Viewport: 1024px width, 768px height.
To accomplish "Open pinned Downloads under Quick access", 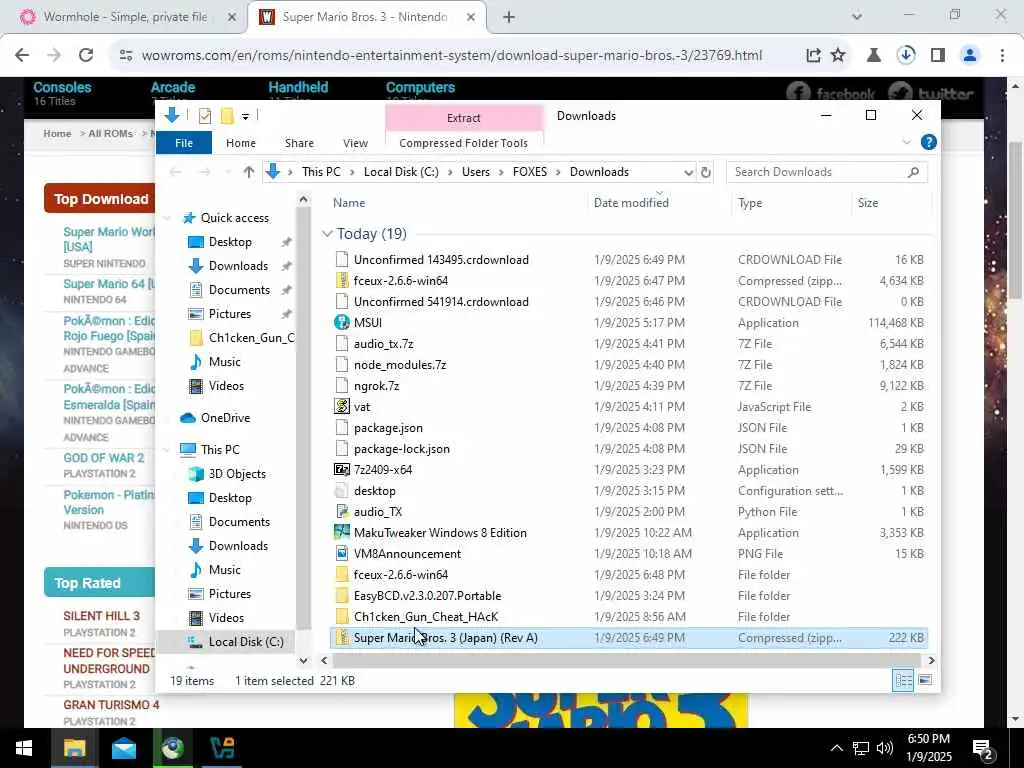I will [x=238, y=266].
